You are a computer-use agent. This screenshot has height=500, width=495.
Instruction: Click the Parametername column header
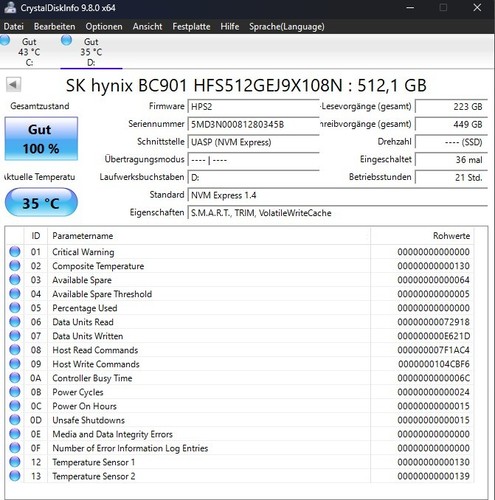click(x=209, y=236)
